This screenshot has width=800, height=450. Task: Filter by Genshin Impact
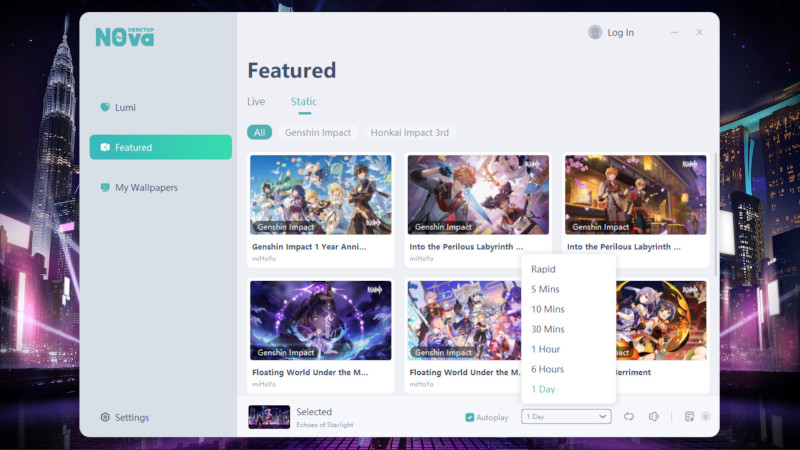(318, 132)
